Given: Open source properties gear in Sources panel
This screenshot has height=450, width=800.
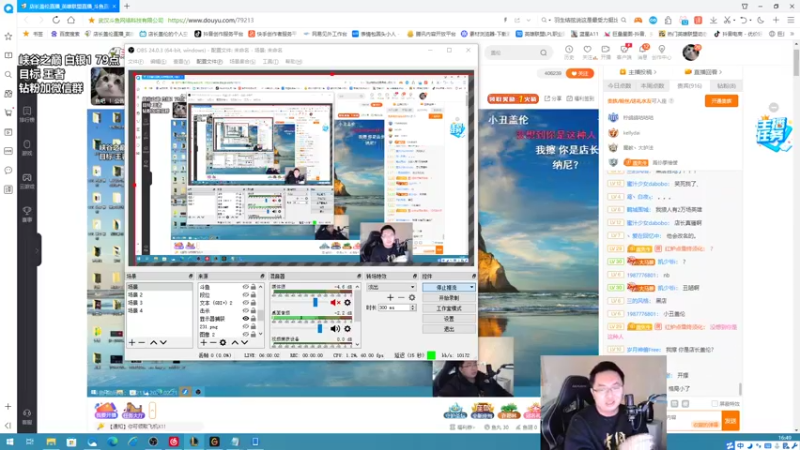Looking at the screenshot, I should click(223, 342).
